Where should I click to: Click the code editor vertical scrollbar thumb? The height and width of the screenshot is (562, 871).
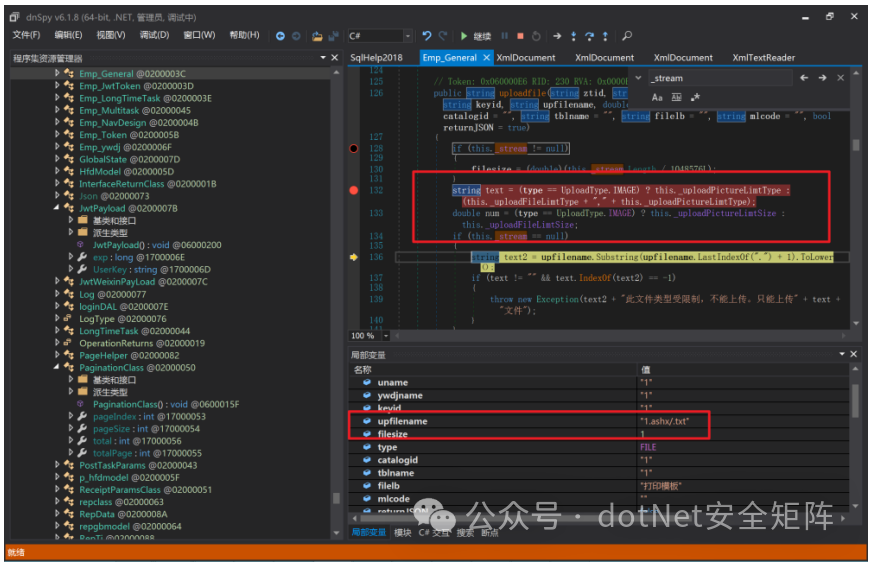(855, 145)
